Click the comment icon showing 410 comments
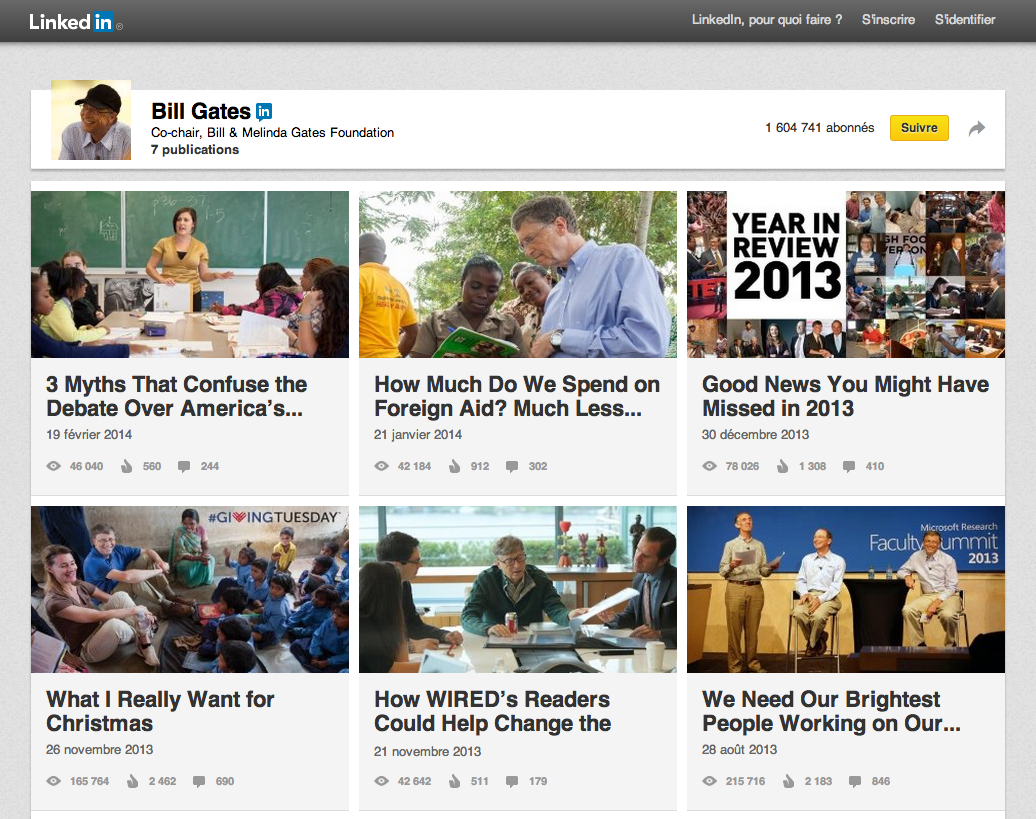This screenshot has height=819, width=1036. click(849, 466)
